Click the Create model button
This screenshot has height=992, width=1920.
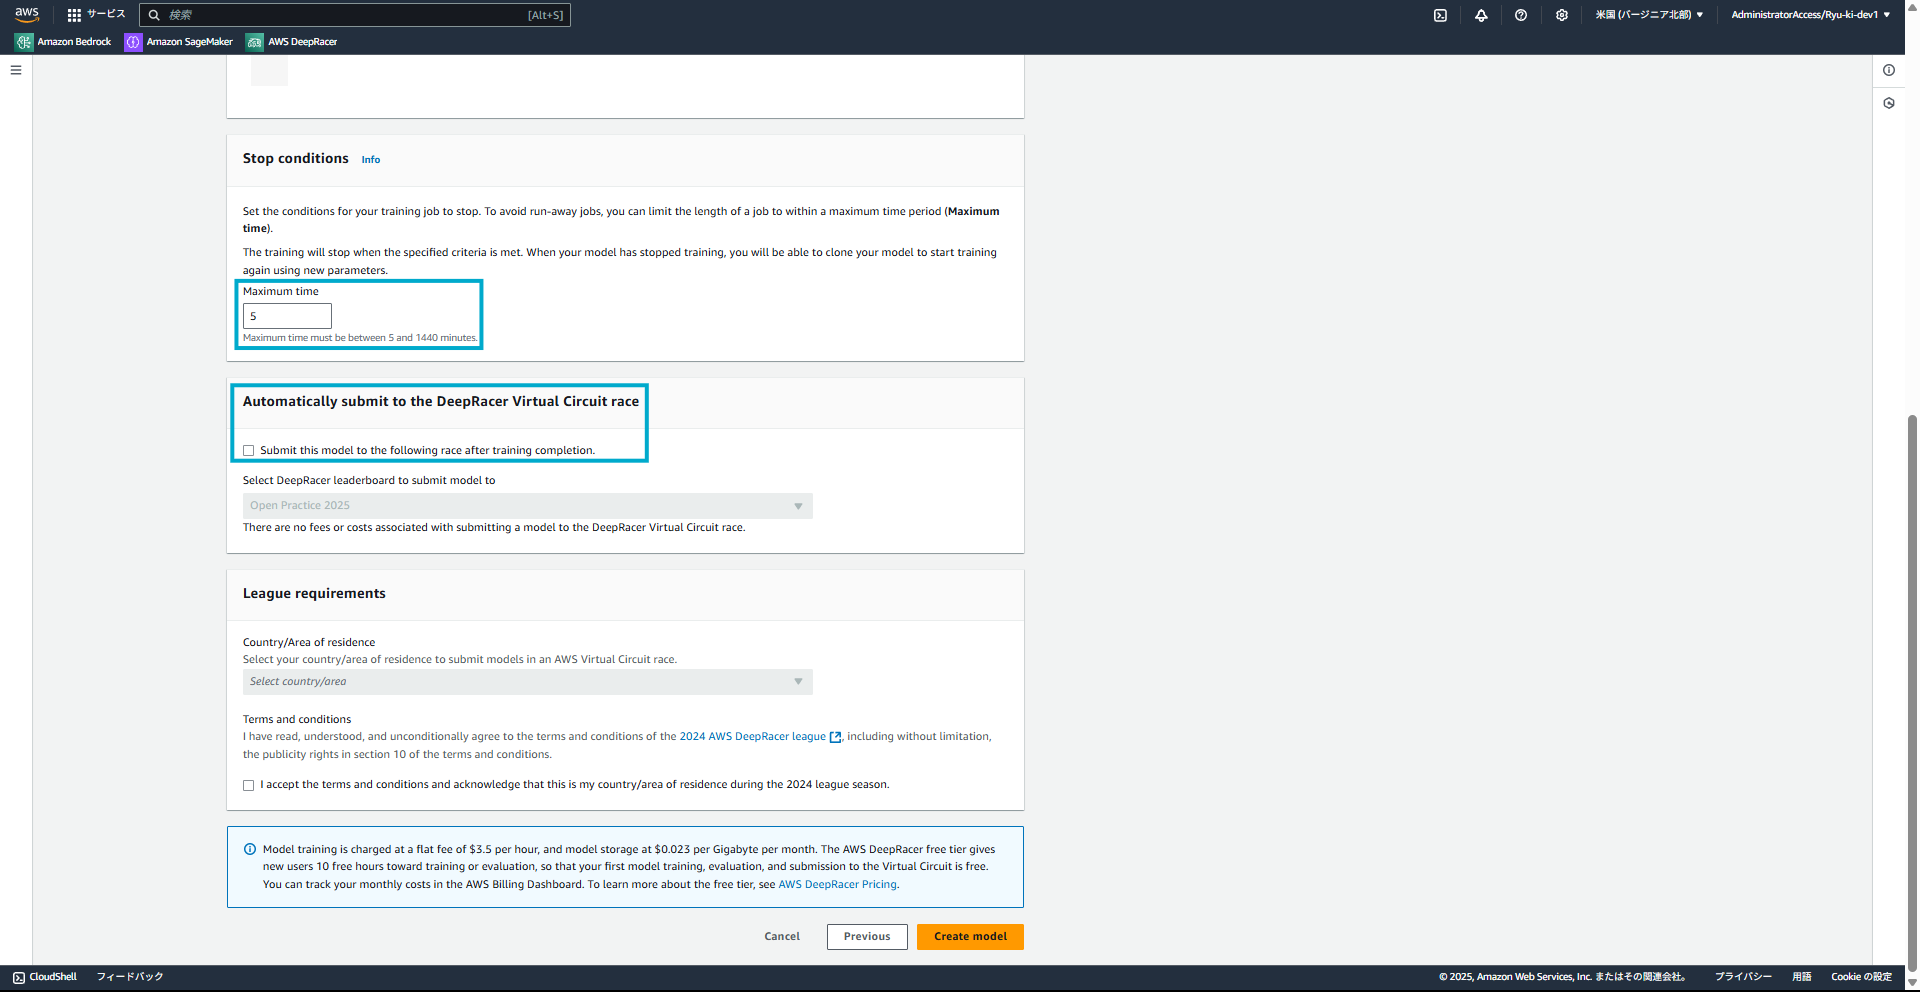[970, 937]
